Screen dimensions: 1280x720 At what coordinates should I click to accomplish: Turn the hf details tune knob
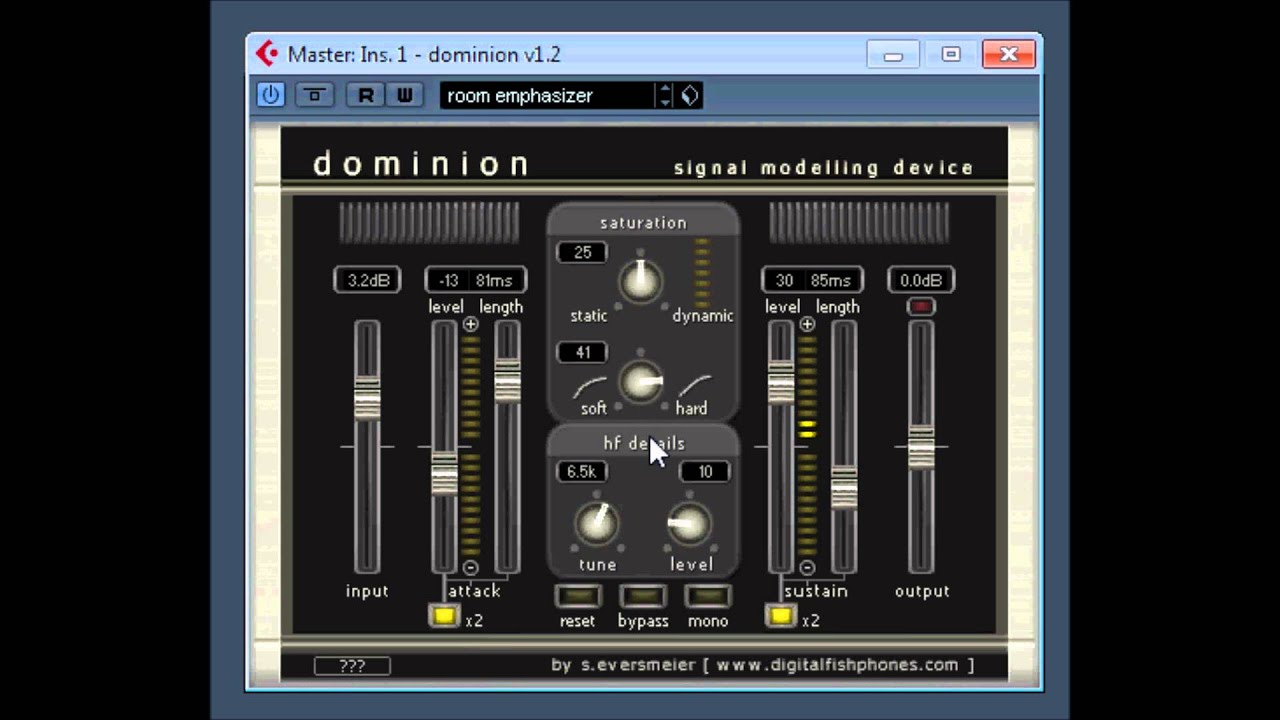pos(597,524)
